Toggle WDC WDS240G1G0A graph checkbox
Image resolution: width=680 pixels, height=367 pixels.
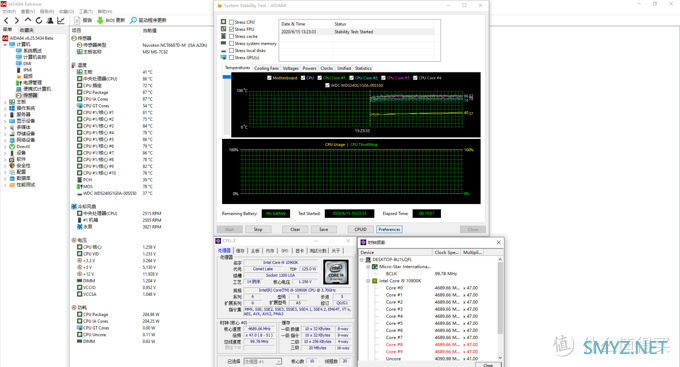[x=327, y=85]
